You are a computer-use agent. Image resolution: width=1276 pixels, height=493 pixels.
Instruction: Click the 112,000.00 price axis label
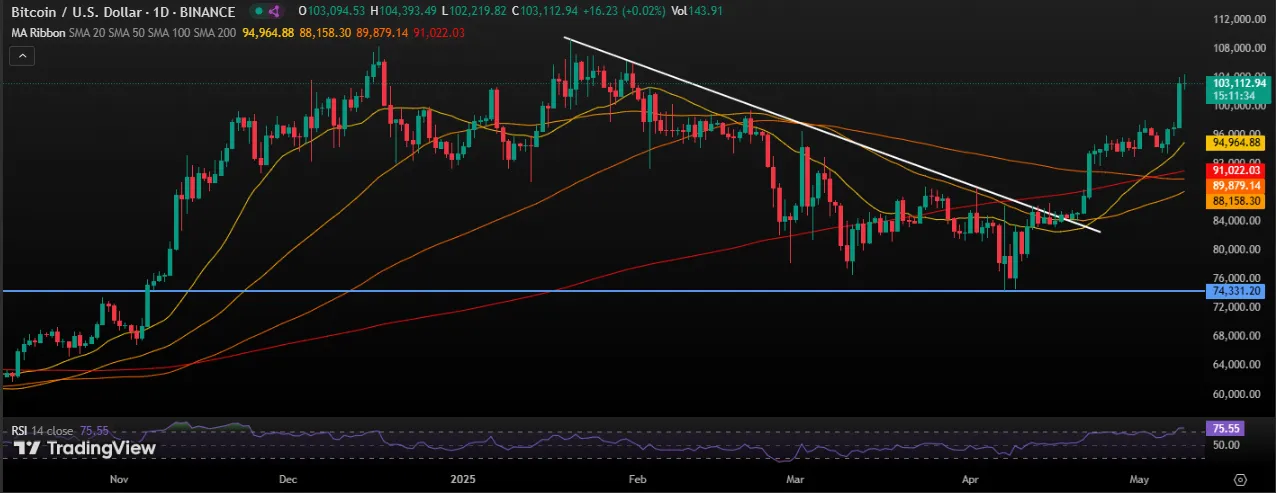(x=1240, y=19)
